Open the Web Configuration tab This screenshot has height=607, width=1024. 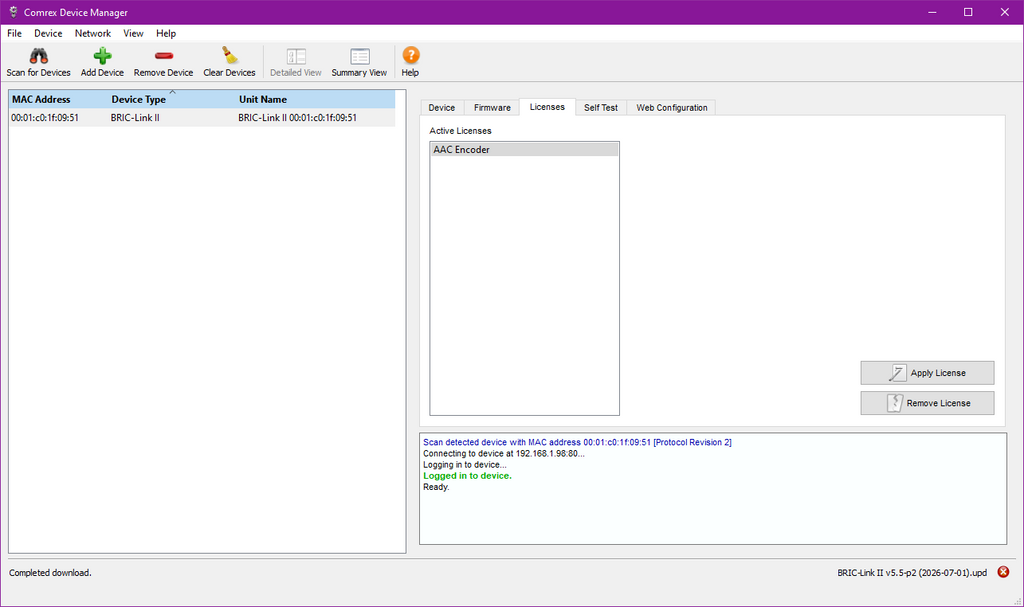click(x=671, y=108)
